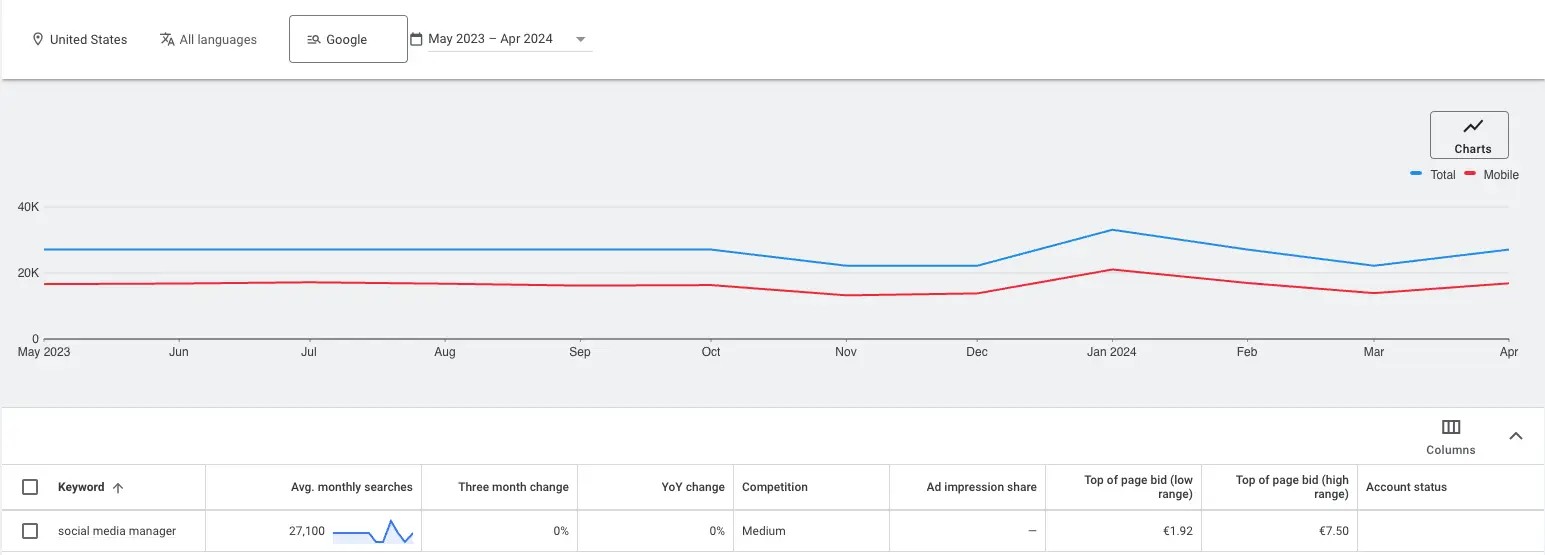Click the Charts line graph icon

click(x=1473, y=127)
